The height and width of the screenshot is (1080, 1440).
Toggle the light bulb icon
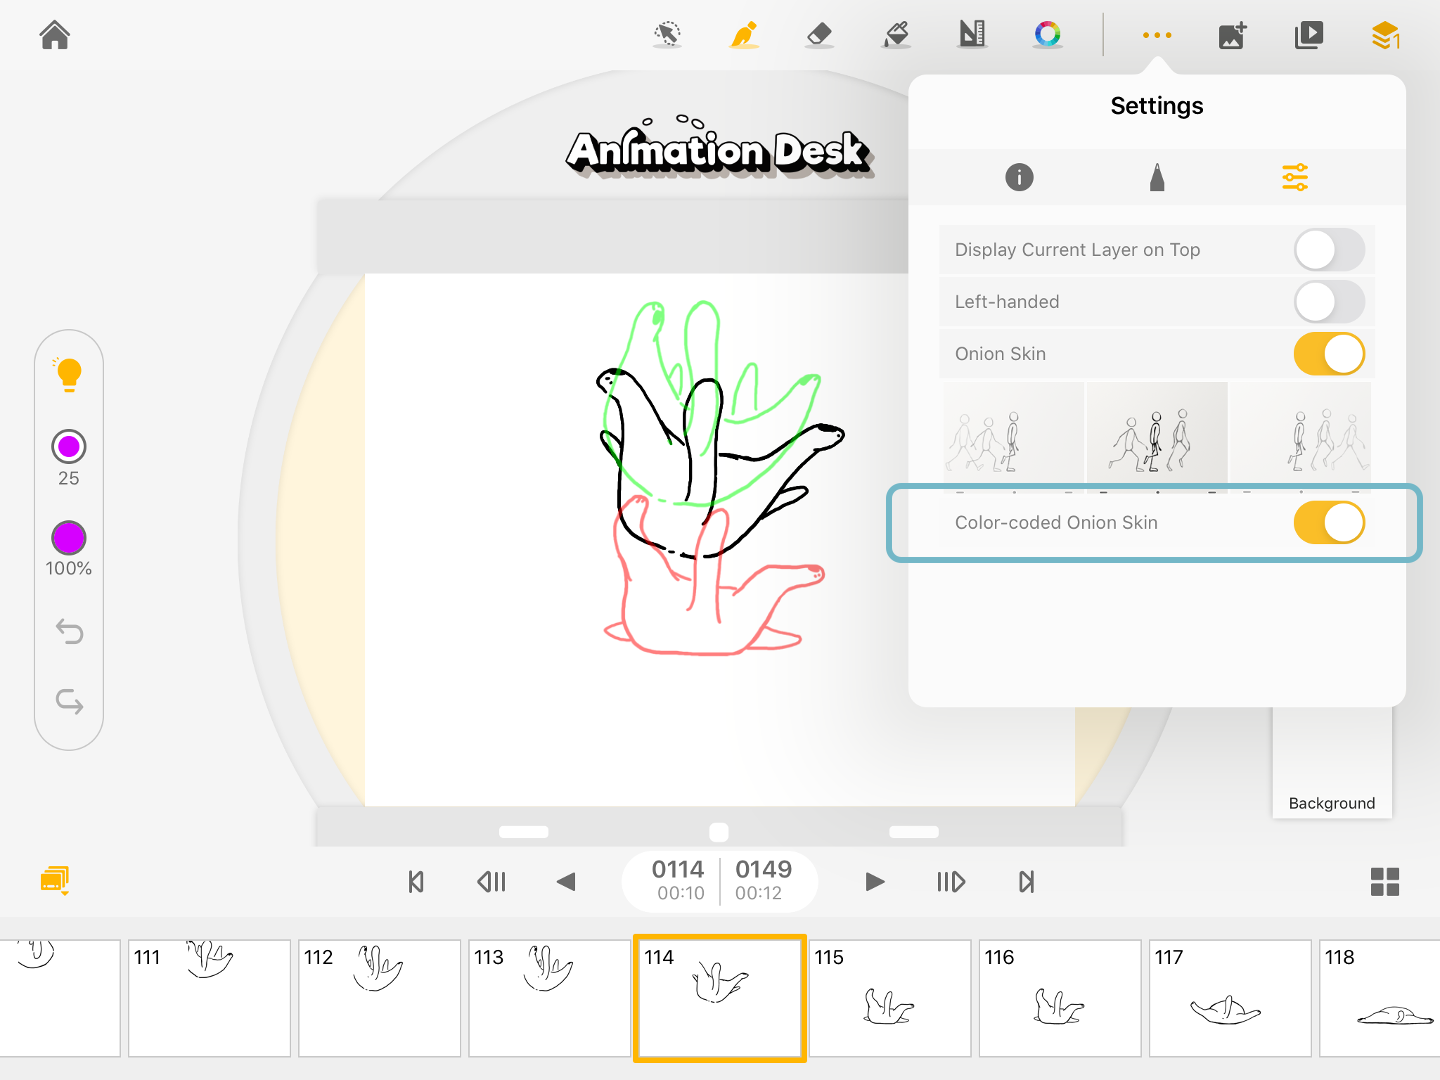tap(69, 374)
